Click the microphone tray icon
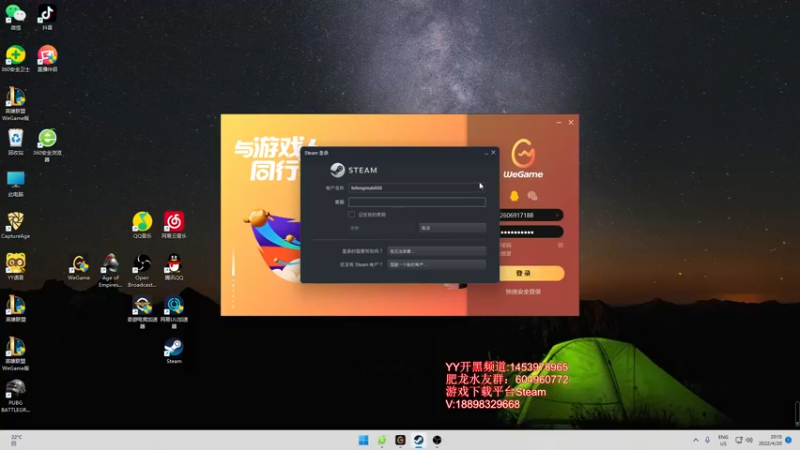The height and width of the screenshot is (450, 800). tap(707, 440)
